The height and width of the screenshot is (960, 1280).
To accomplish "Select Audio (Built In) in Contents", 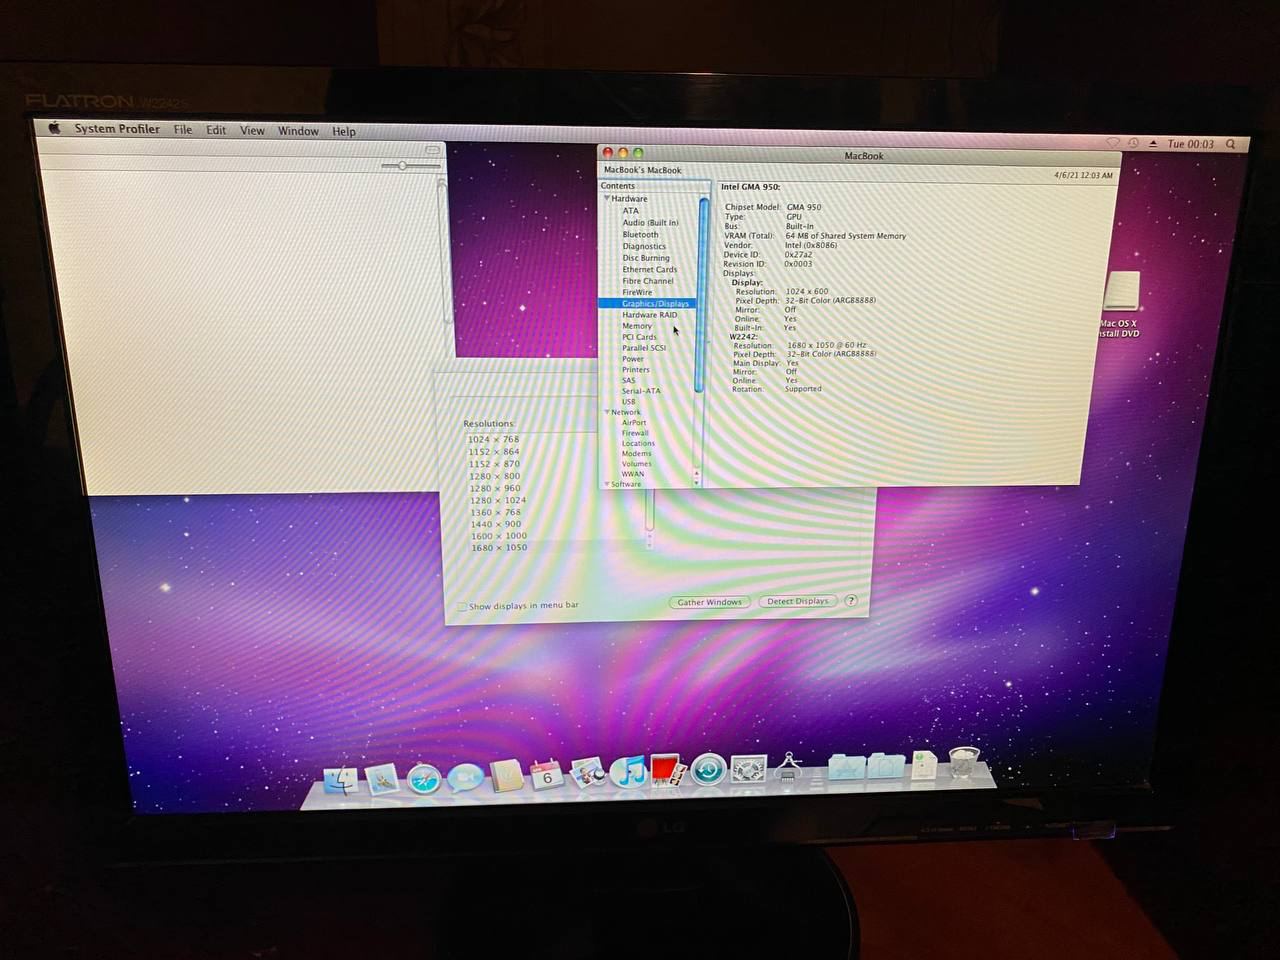I will (x=650, y=223).
